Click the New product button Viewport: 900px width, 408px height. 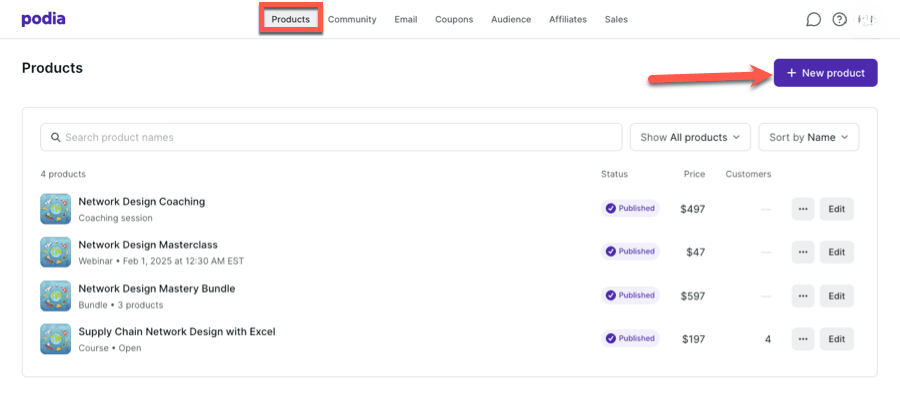coord(825,73)
